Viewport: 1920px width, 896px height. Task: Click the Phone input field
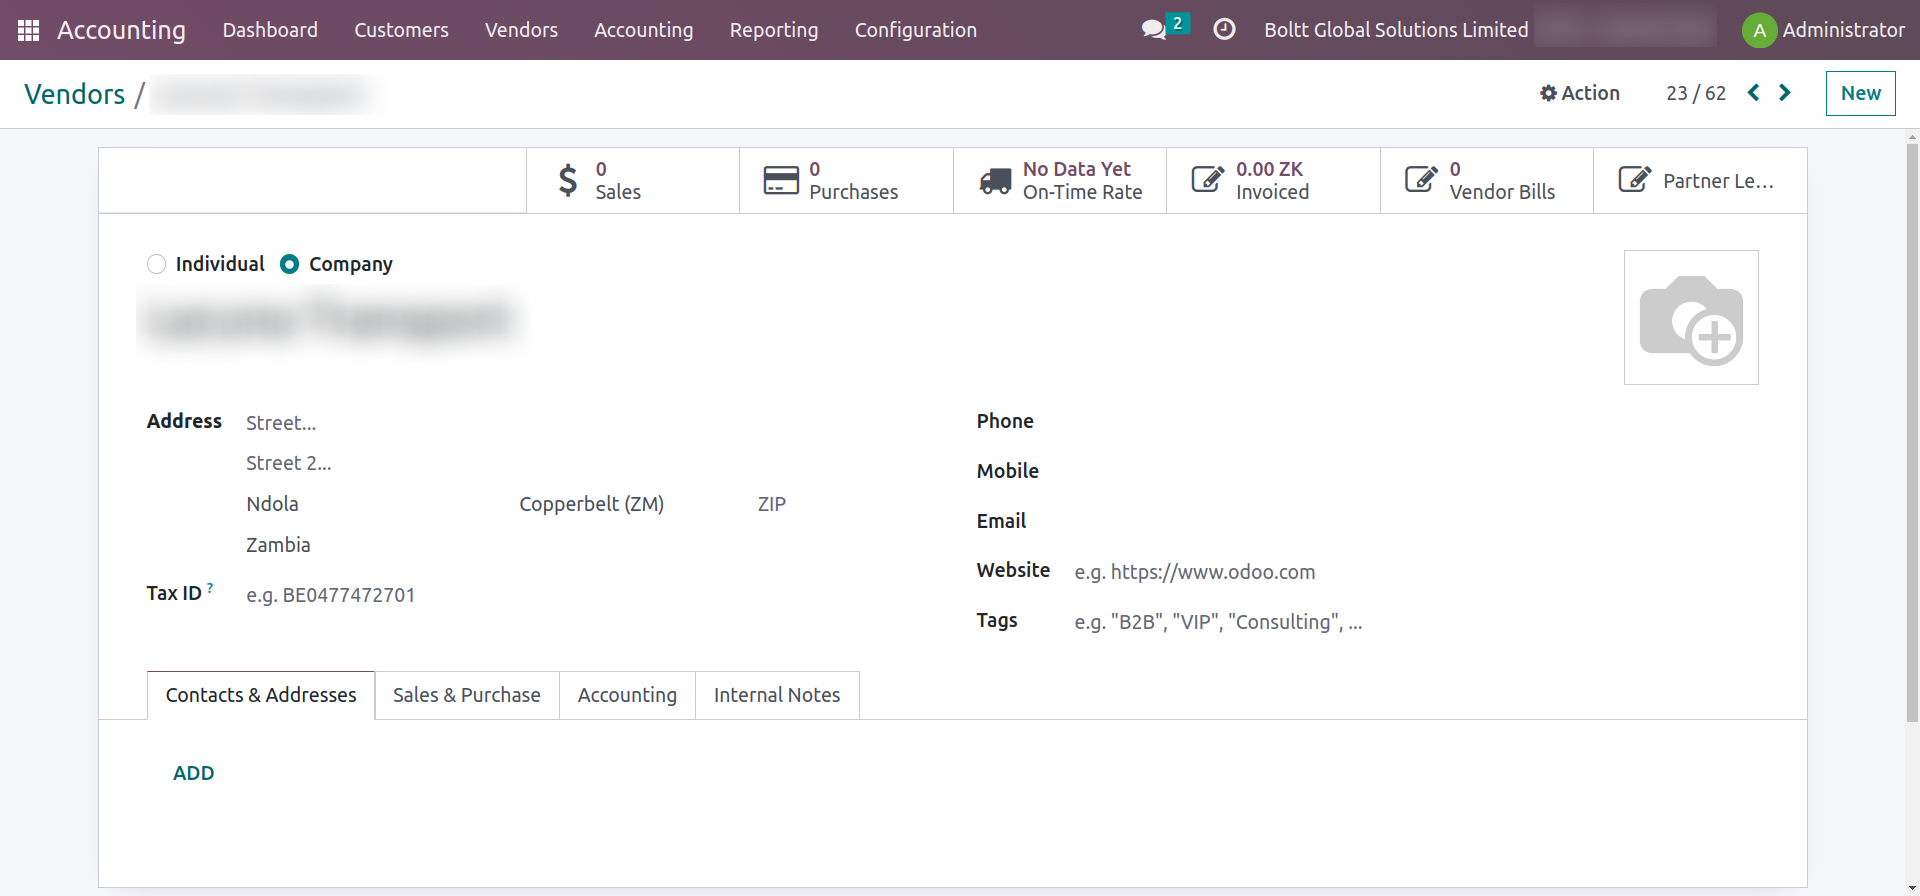click(x=1415, y=421)
